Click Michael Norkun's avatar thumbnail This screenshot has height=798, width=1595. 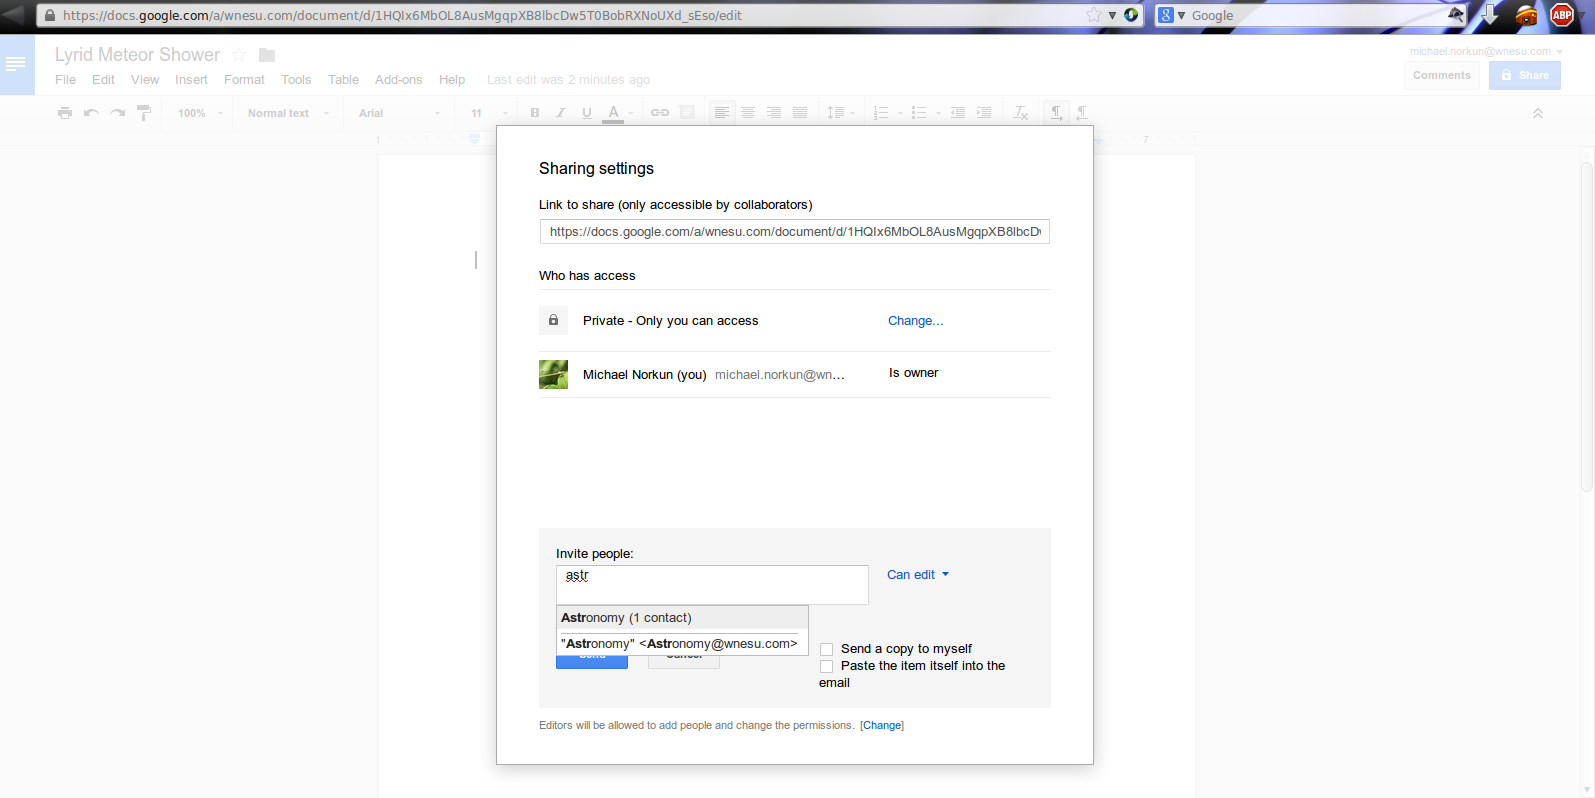(553, 374)
